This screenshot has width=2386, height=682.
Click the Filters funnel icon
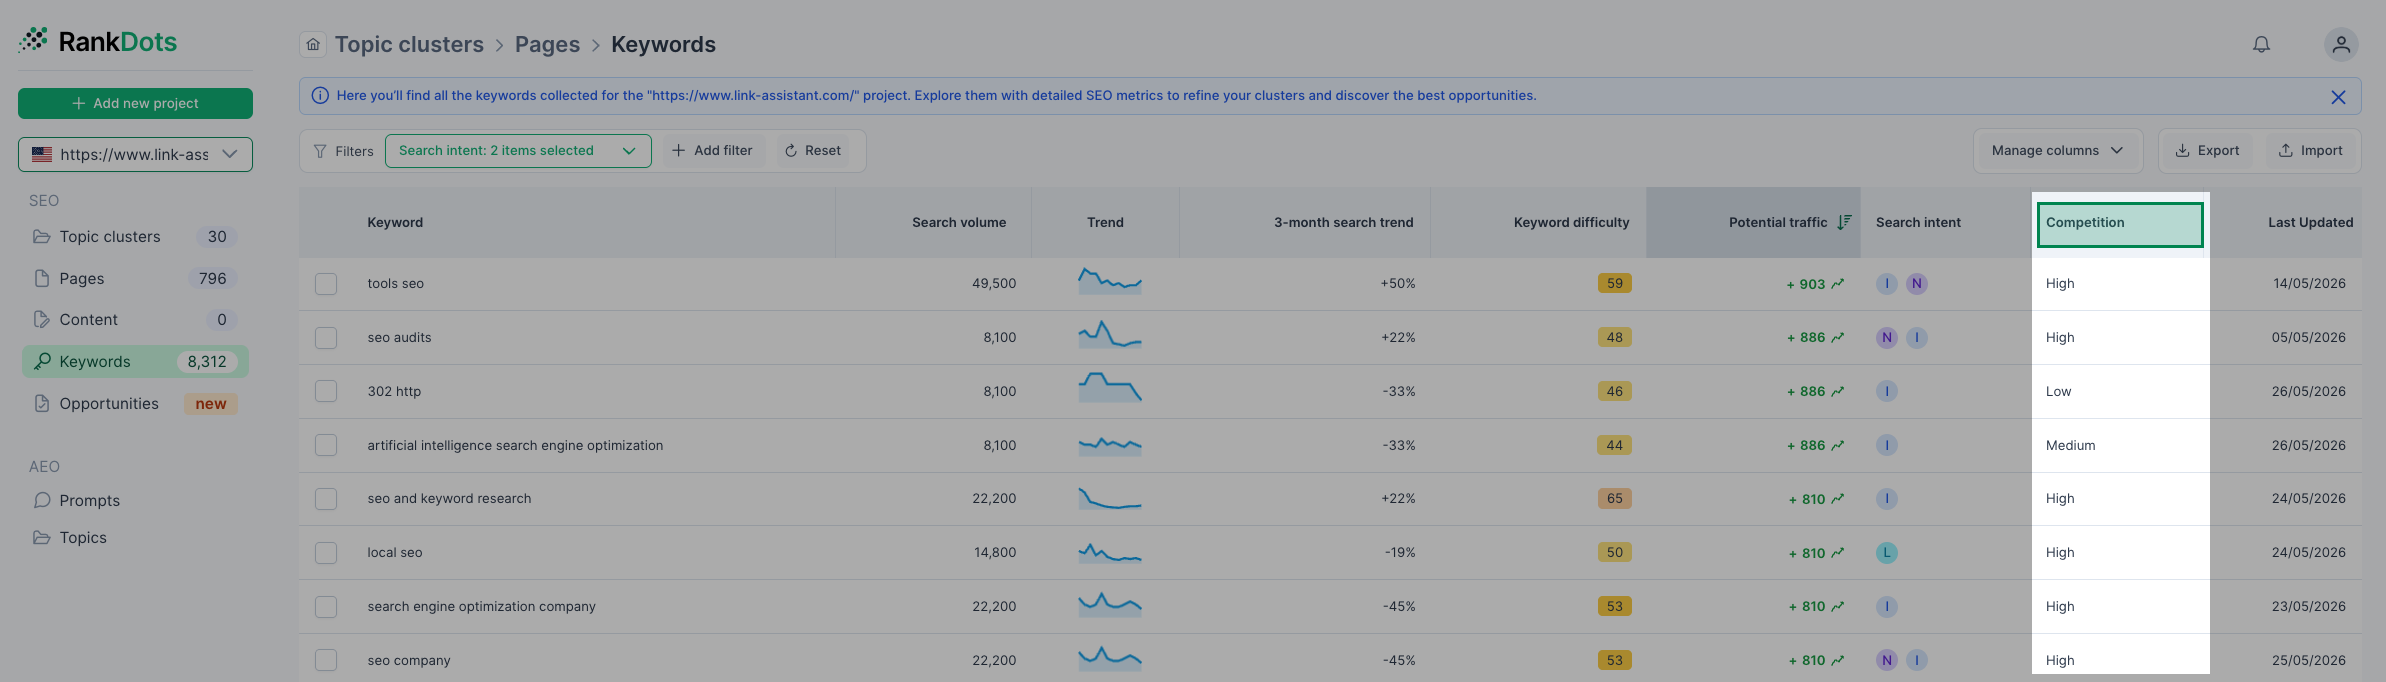click(320, 151)
